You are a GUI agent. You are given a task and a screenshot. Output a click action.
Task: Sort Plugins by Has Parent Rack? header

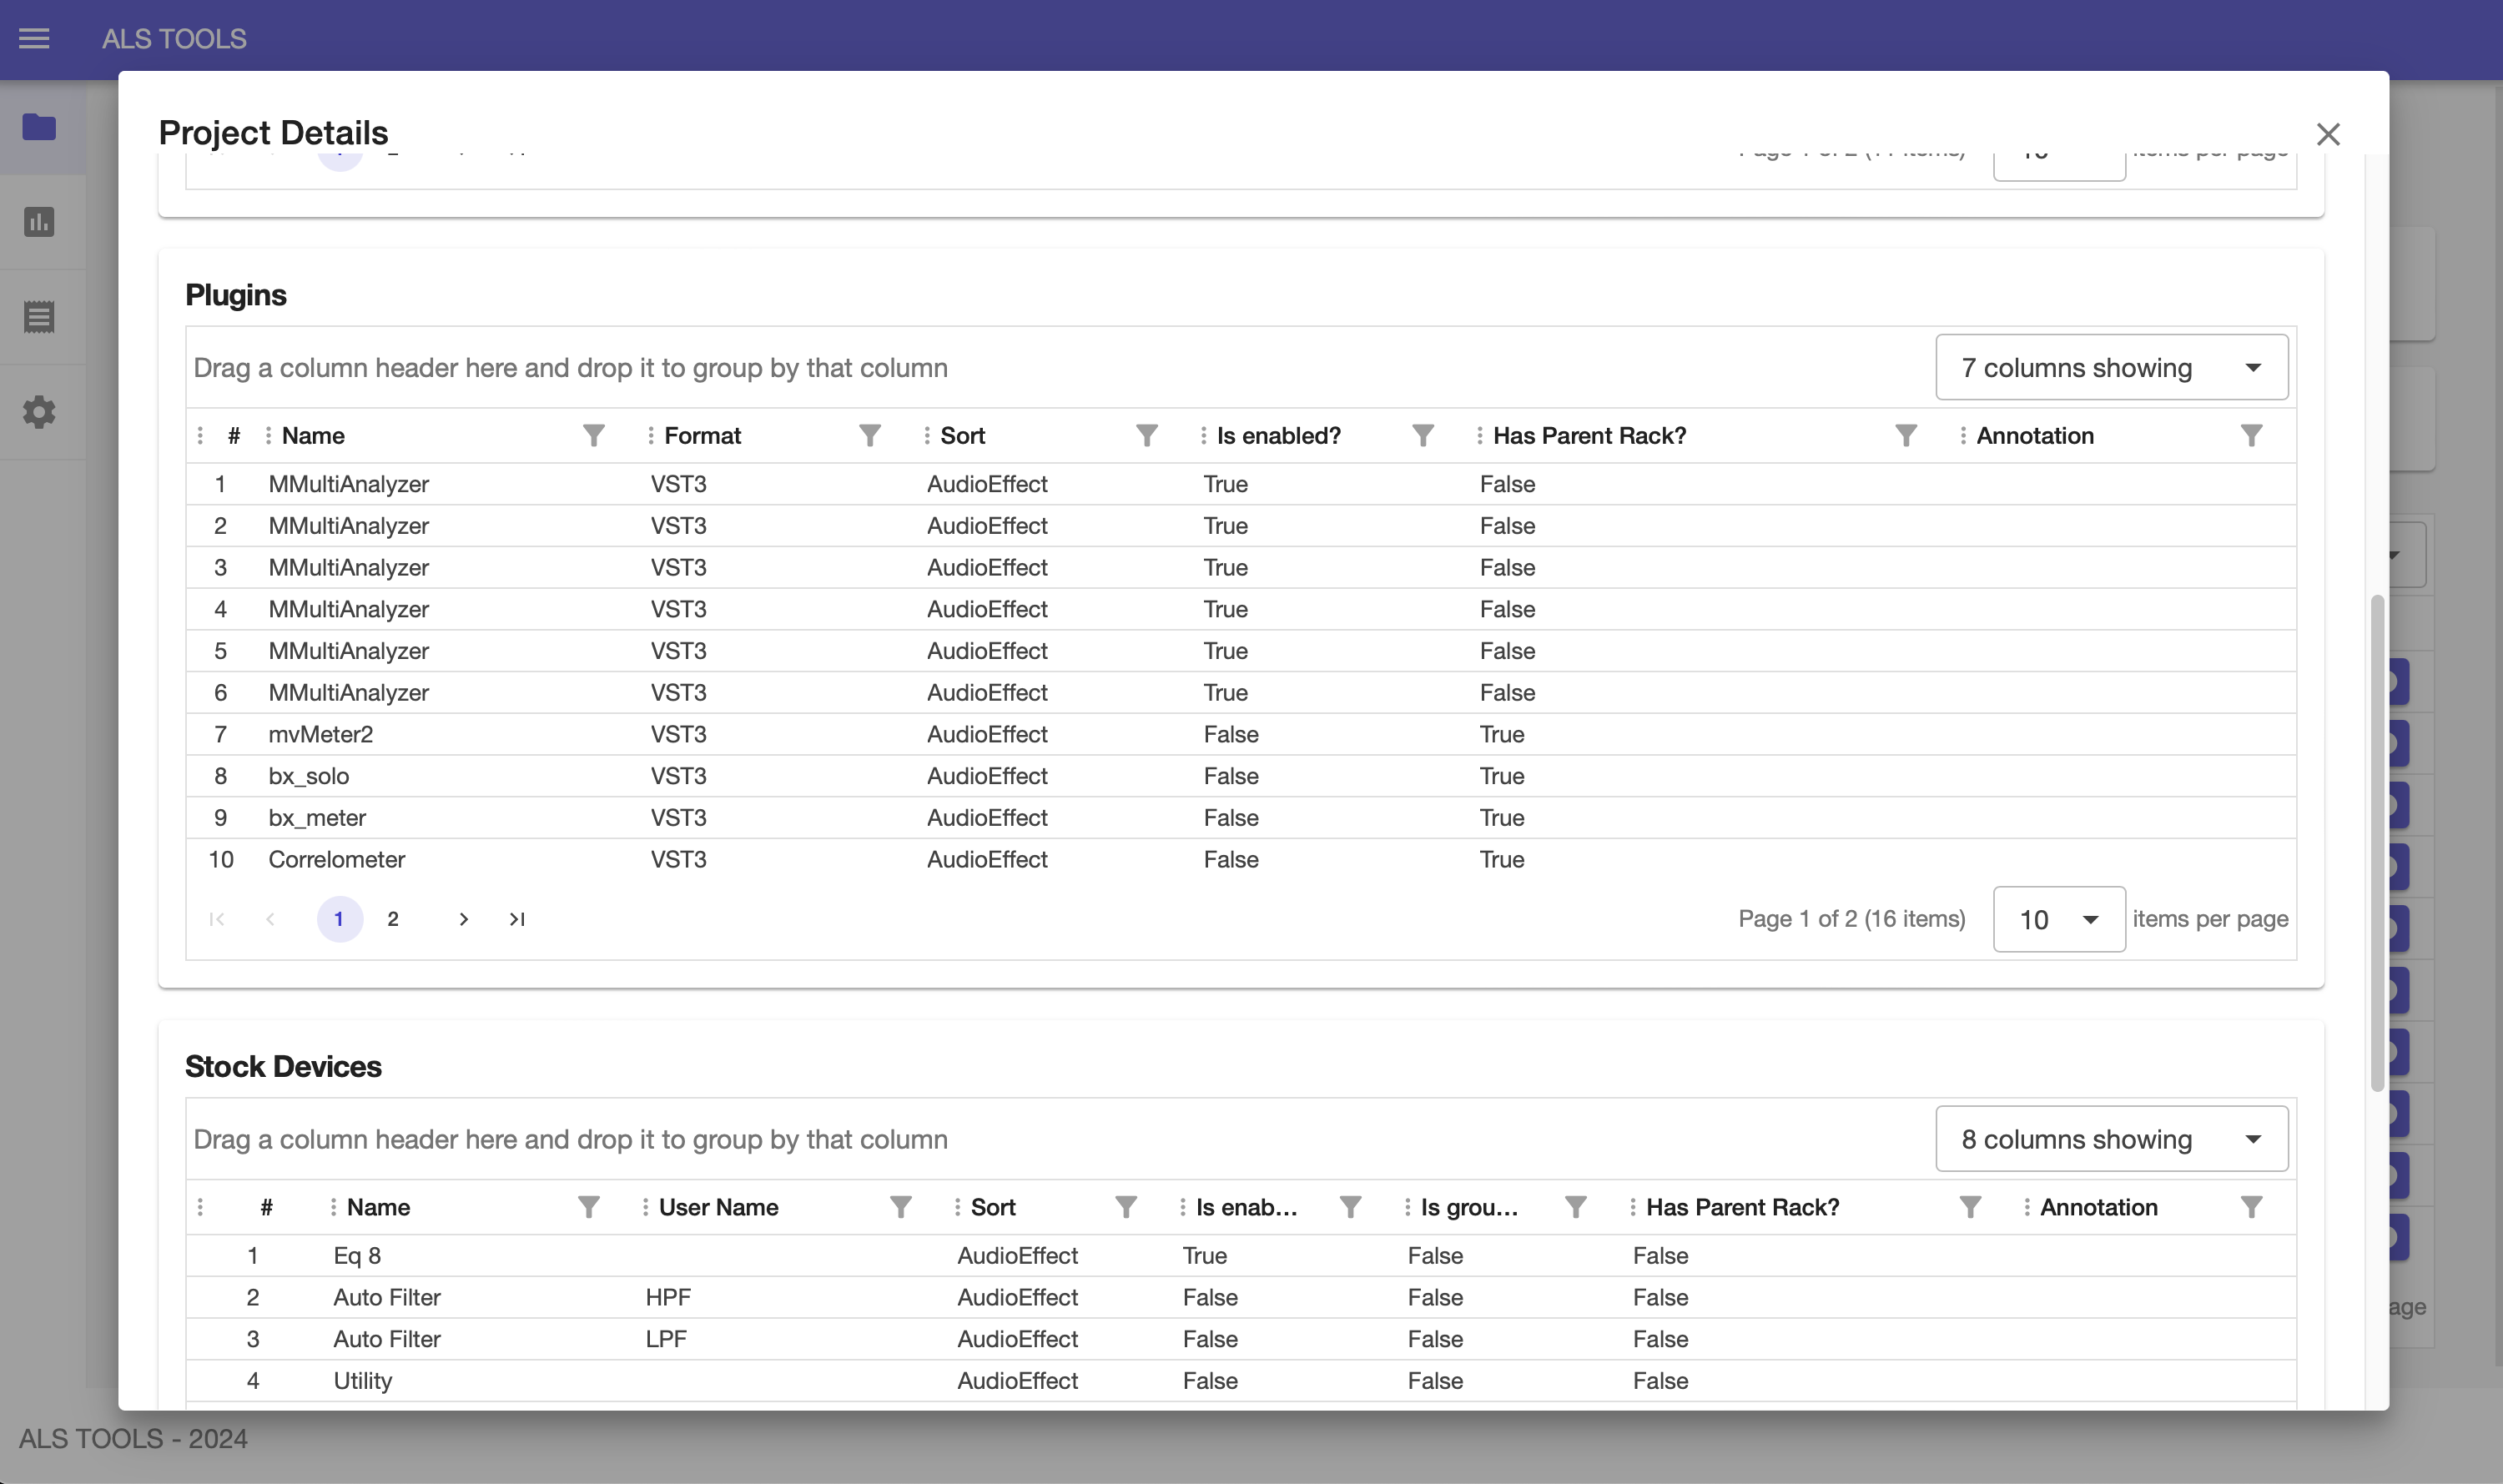pyautogui.click(x=1589, y=436)
